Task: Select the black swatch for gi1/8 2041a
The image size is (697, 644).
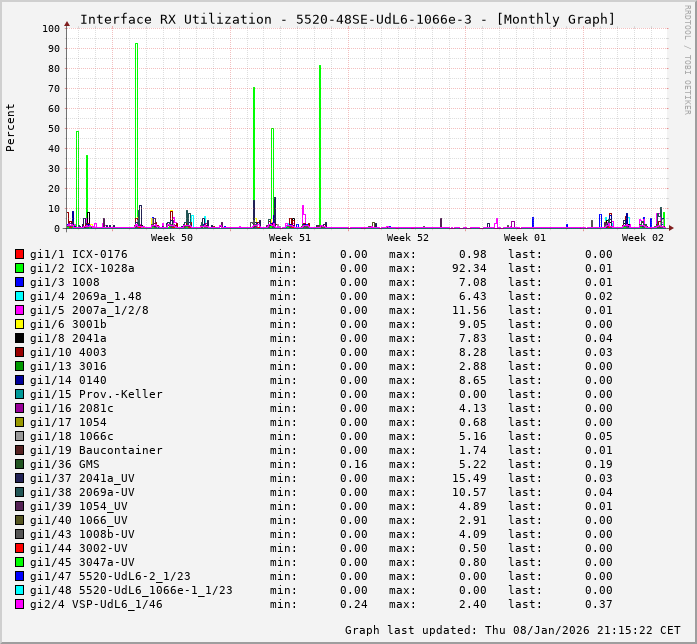Action: pyautogui.click(x=19, y=338)
